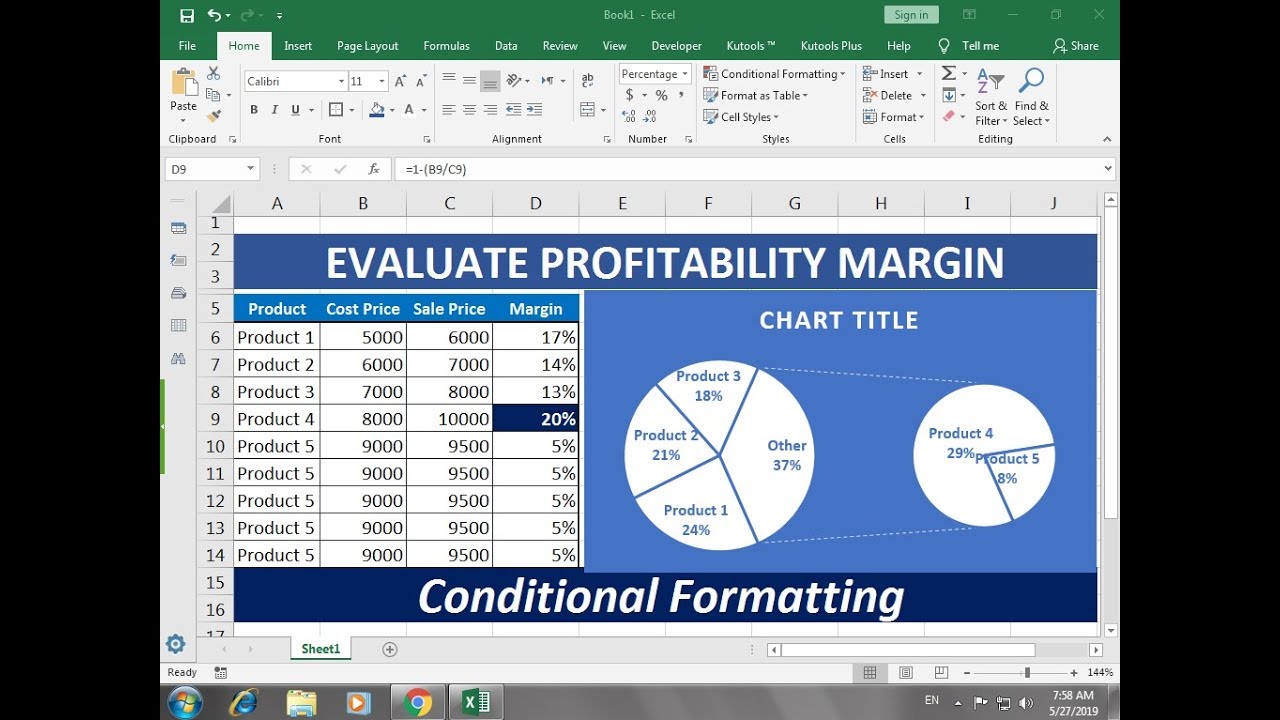Click the Kutools navigation pane gear icon
1280x720 pixels.
pyautogui.click(x=175, y=644)
